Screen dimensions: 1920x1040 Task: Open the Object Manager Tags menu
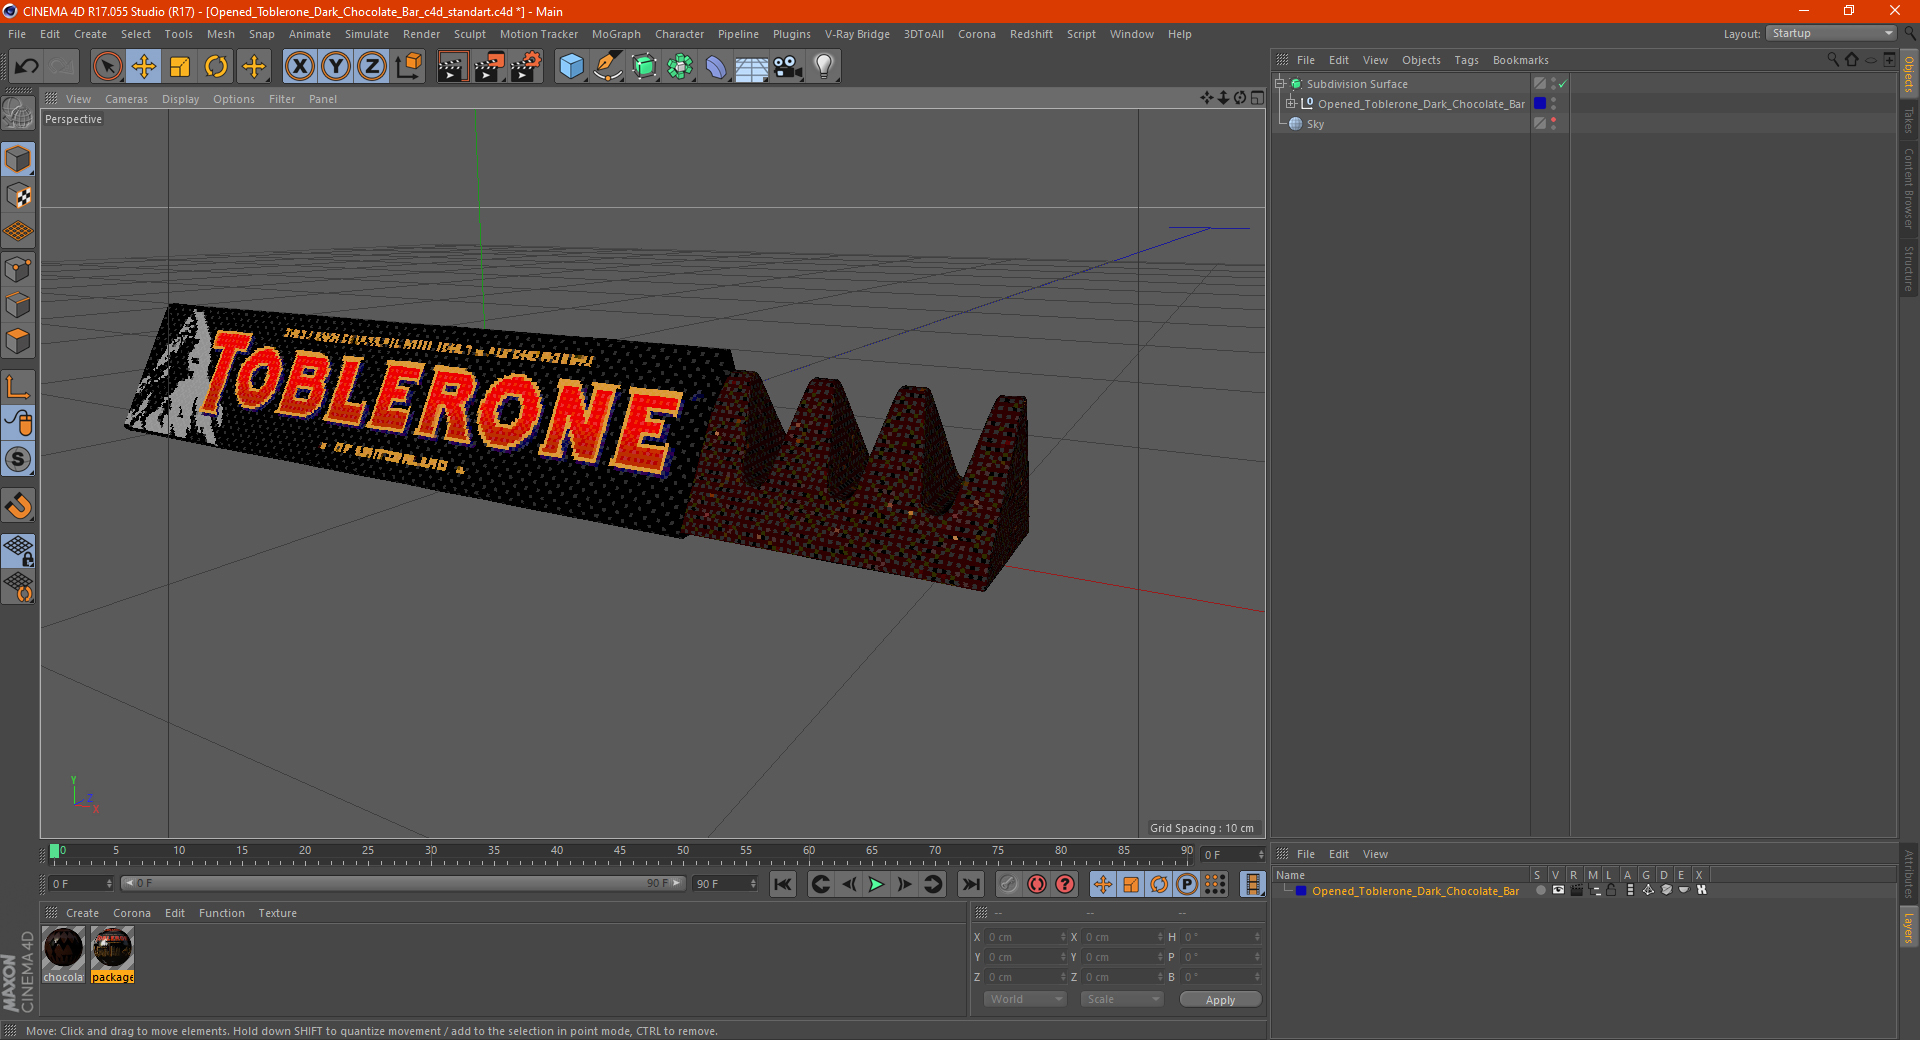[x=1466, y=60]
